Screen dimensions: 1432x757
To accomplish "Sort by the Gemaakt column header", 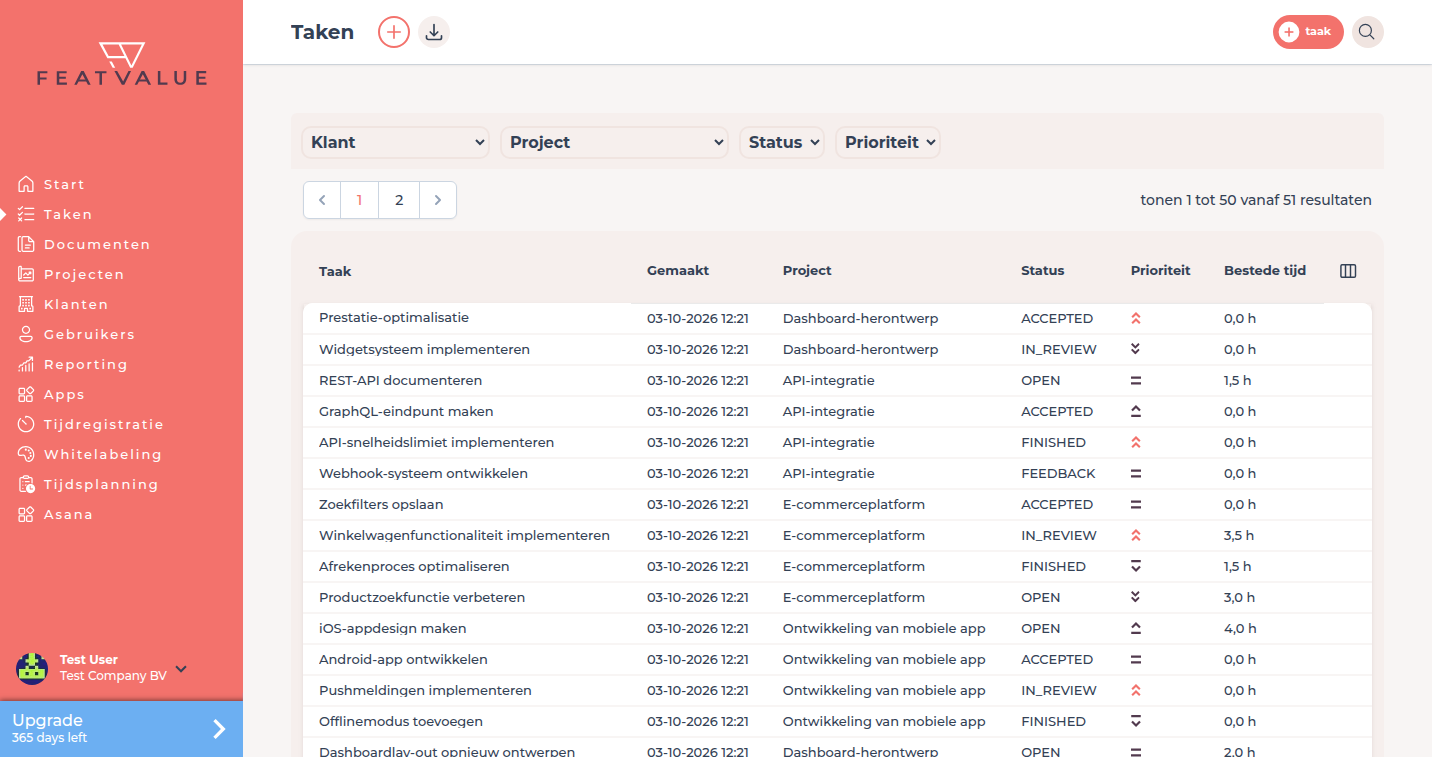I will click(x=678, y=271).
